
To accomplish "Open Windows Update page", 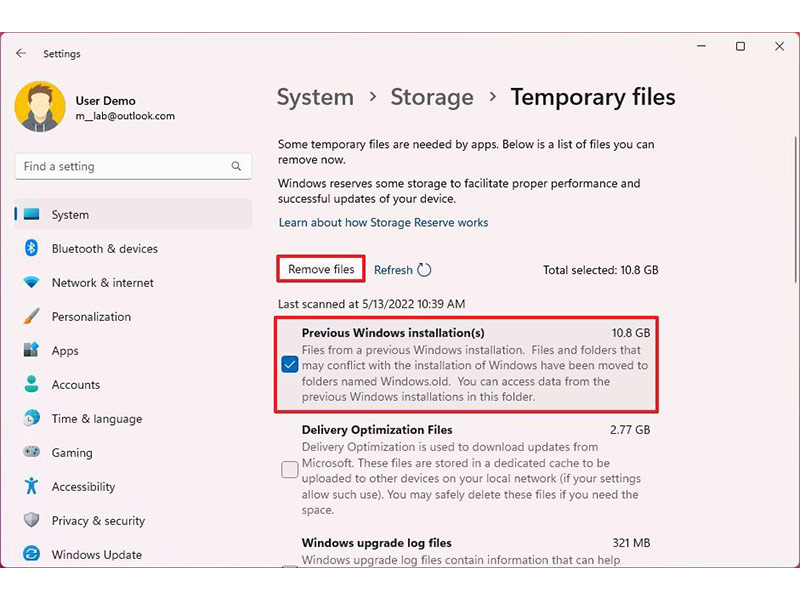I will tap(134, 554).
